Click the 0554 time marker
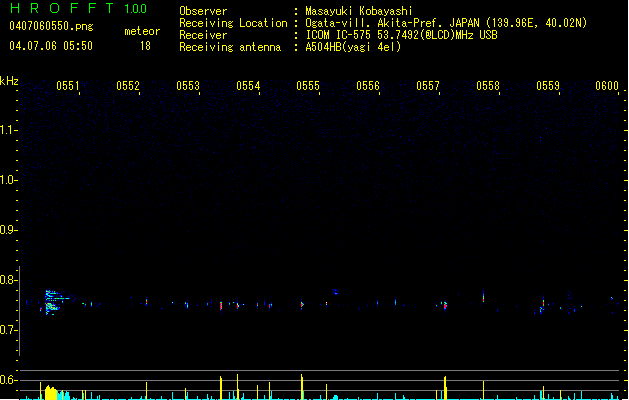The height and width of the screenshot is (400, 629). [248, 86]
